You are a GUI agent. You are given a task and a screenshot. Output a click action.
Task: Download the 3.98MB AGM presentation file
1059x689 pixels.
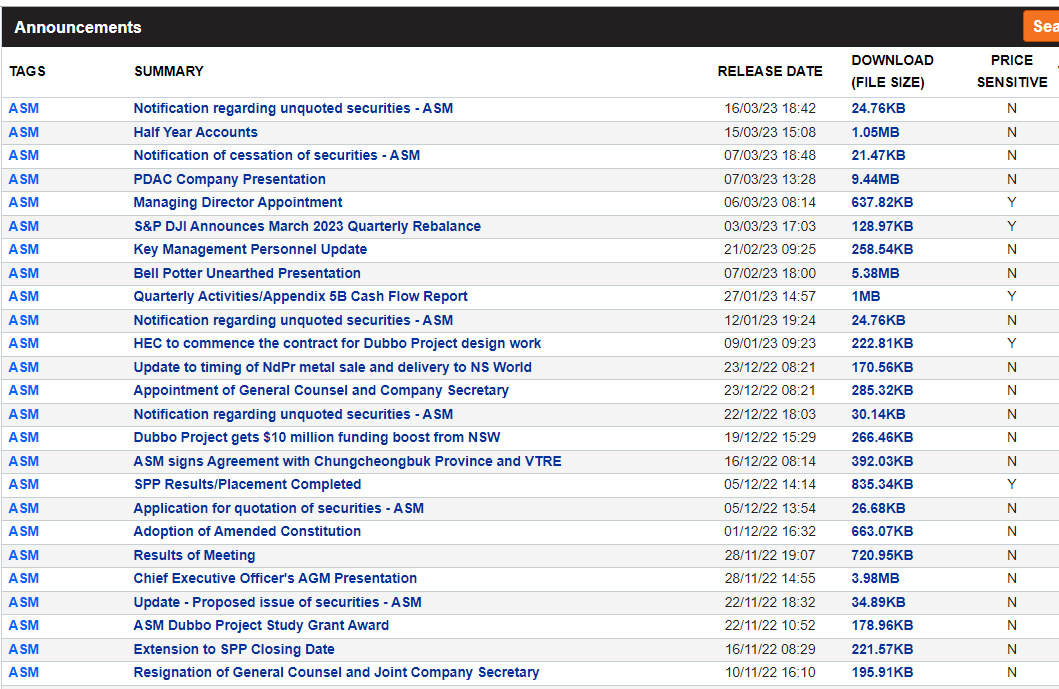tap(875, 578)
